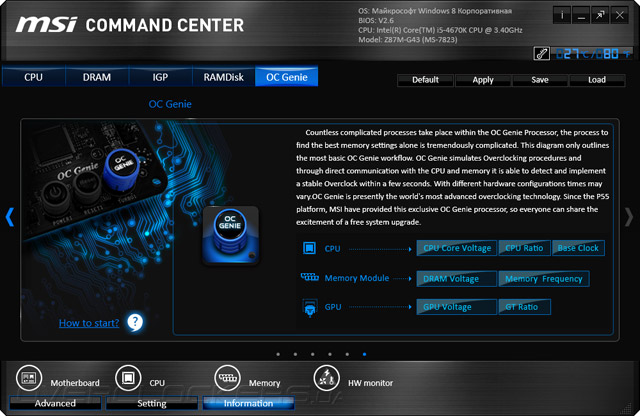
Task: Select the third page indicator dot
Action: (x=312, y=354)
